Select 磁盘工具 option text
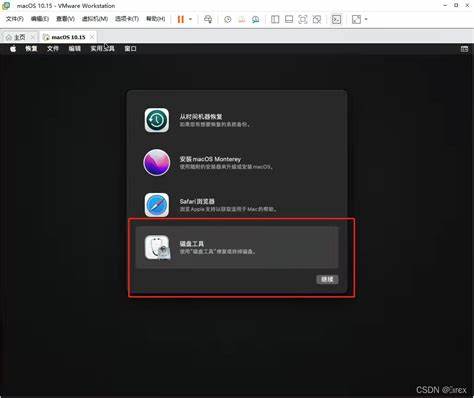This screenshot has width=474, height=398. coord(192,244)
